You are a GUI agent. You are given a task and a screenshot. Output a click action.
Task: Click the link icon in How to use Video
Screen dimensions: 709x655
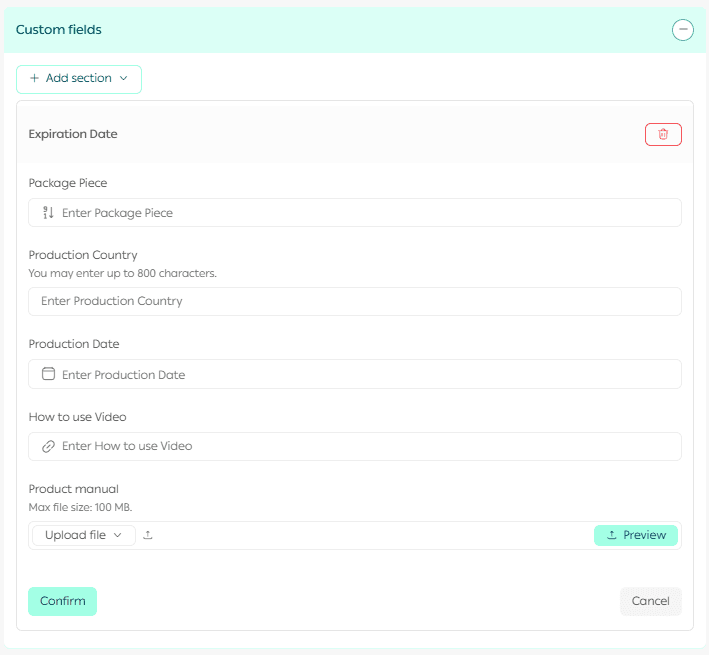pos(48,446)
